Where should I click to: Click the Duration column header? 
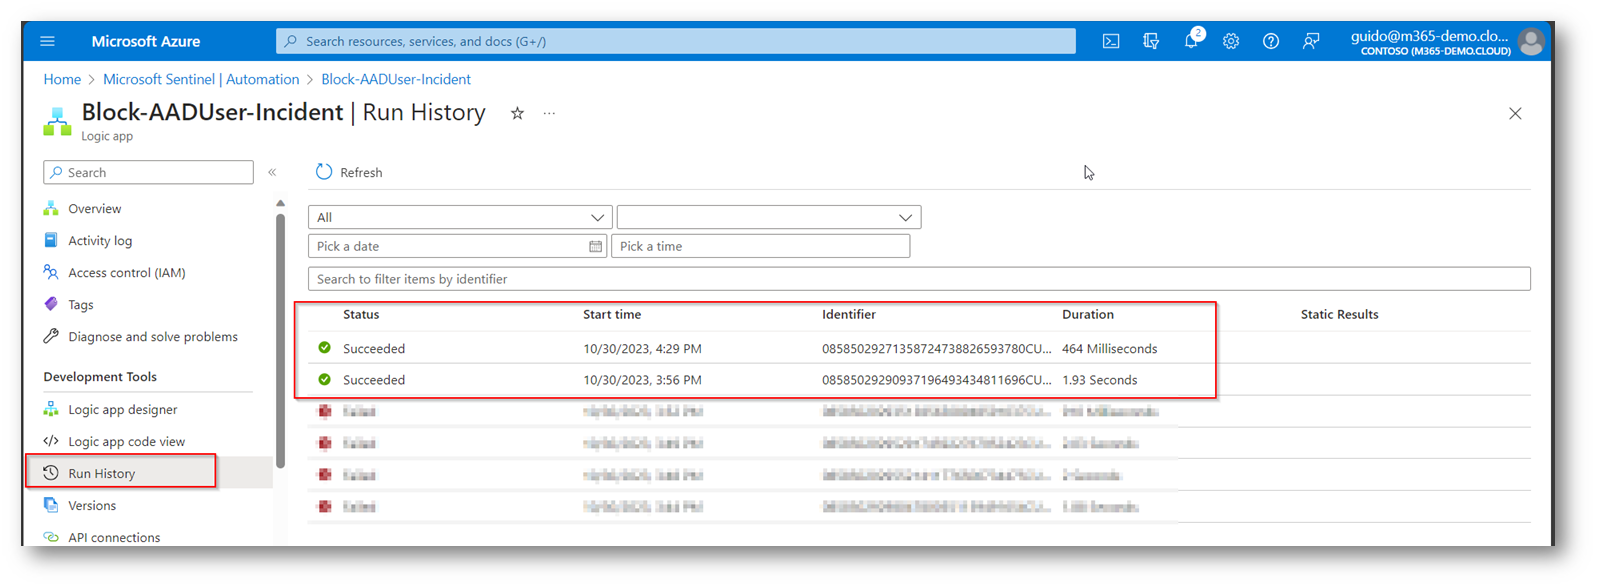[x=1088, y=314]
